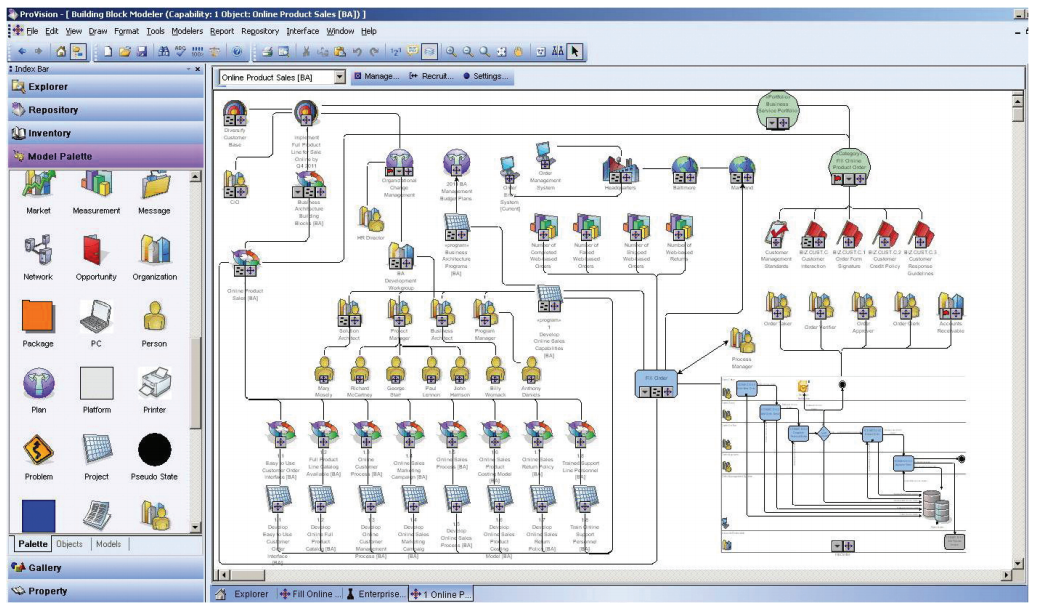Open the Online Product Sales dropdown
Screen dimensions: 1037x611
point(340,77)
